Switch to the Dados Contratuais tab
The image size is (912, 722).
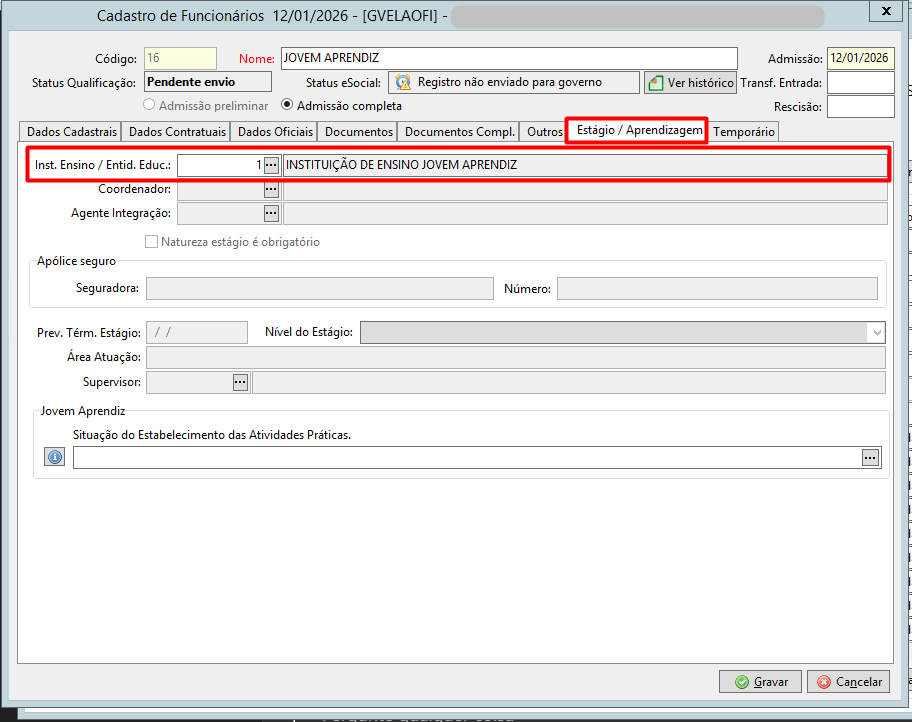(x=177, y=132)
